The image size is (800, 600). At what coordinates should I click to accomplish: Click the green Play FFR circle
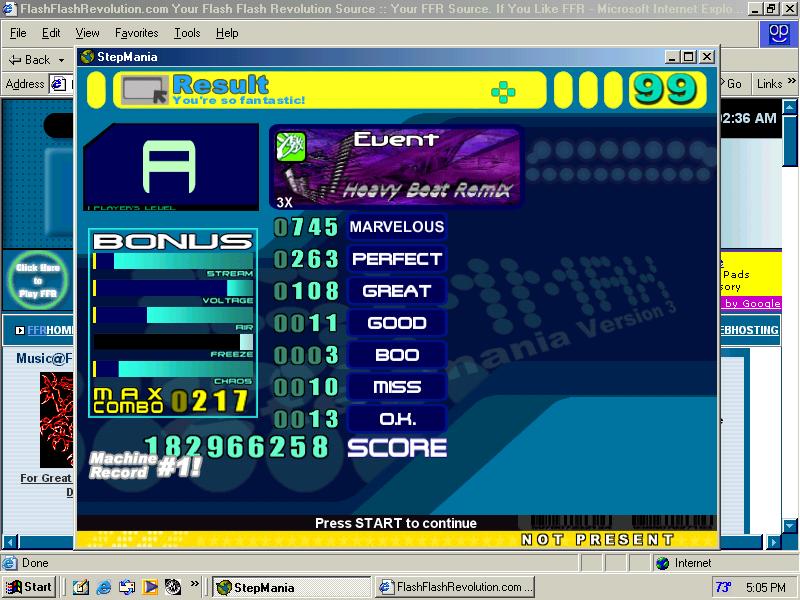click(38, 280)
